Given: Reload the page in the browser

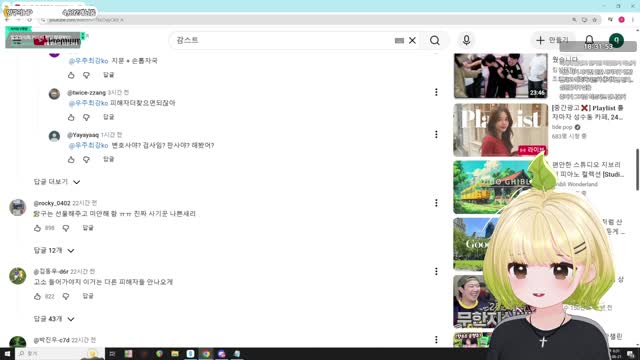Looking at the screenshot, I should tap(29, 20).
